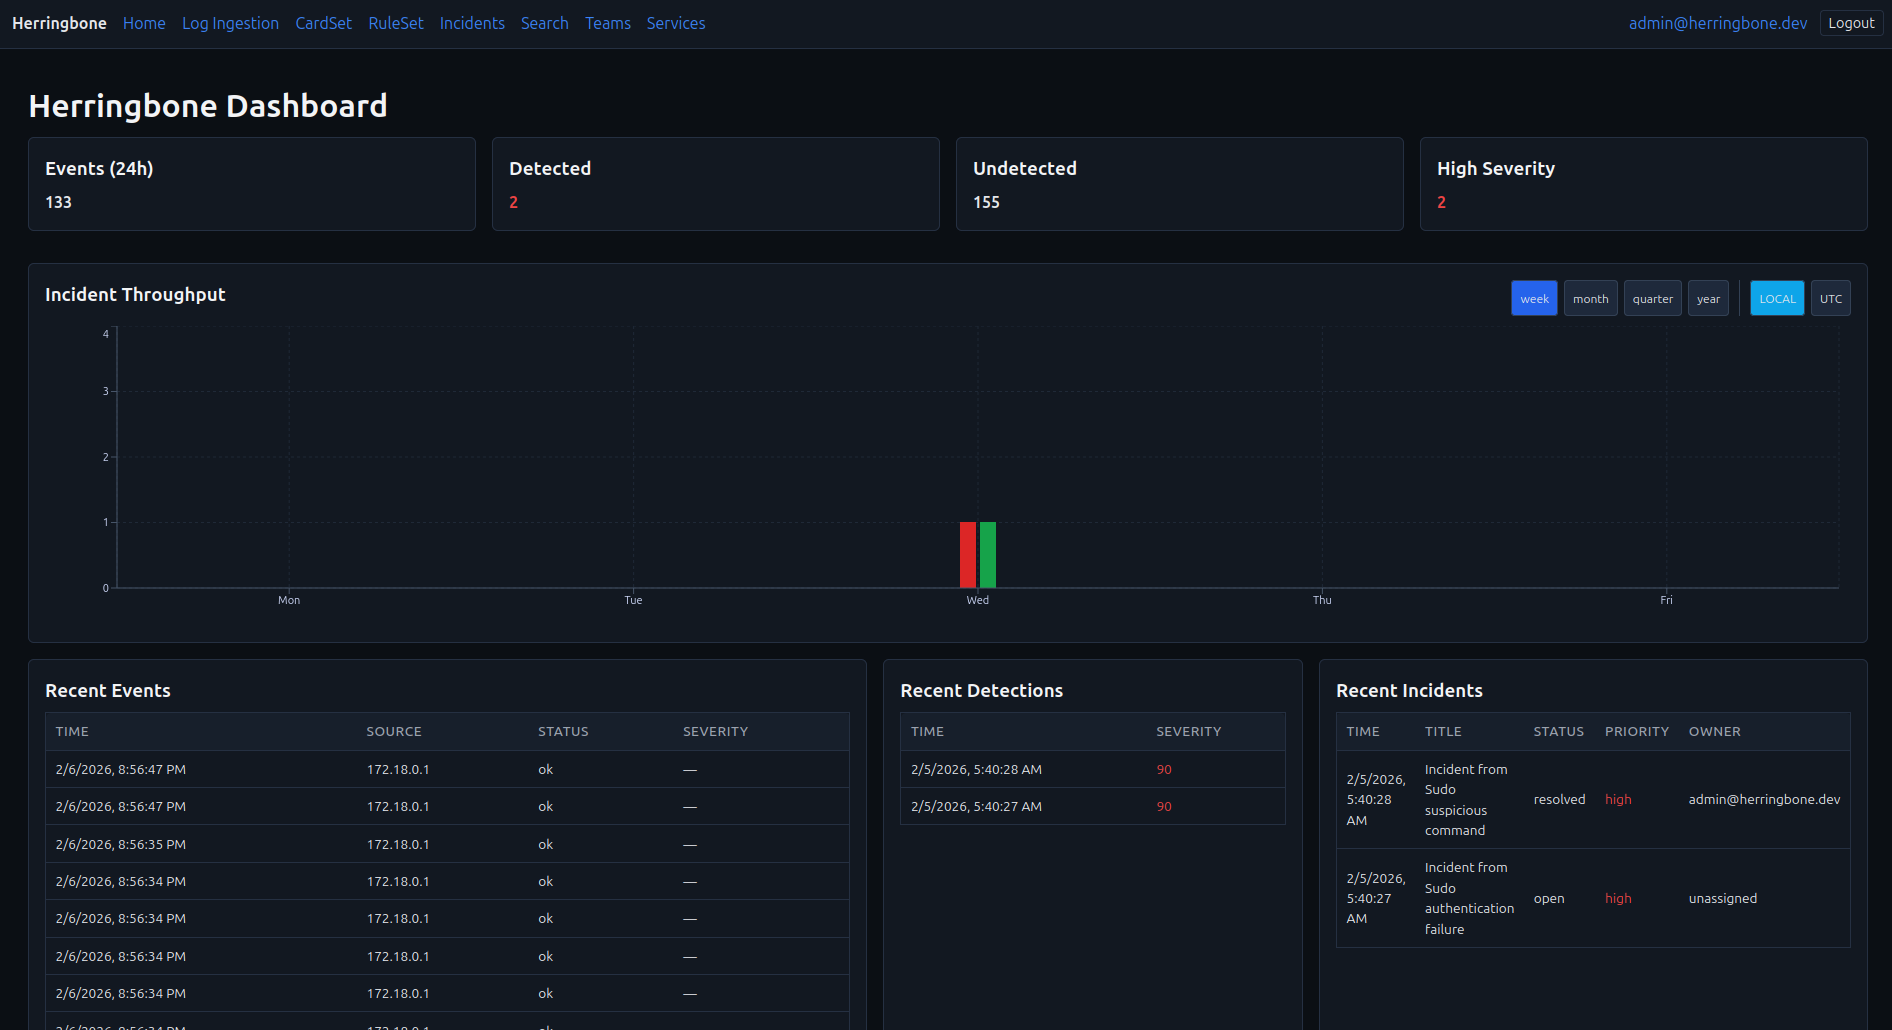Click the red bar on Wednesday
1892x1030 pixels.
[x=967, y=557]
